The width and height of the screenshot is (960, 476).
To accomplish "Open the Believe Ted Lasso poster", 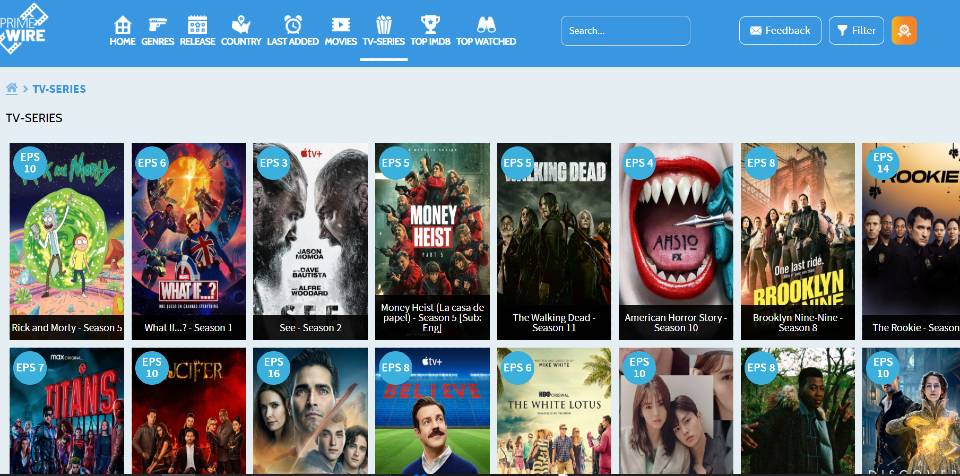I will click(x=432, y=410).
